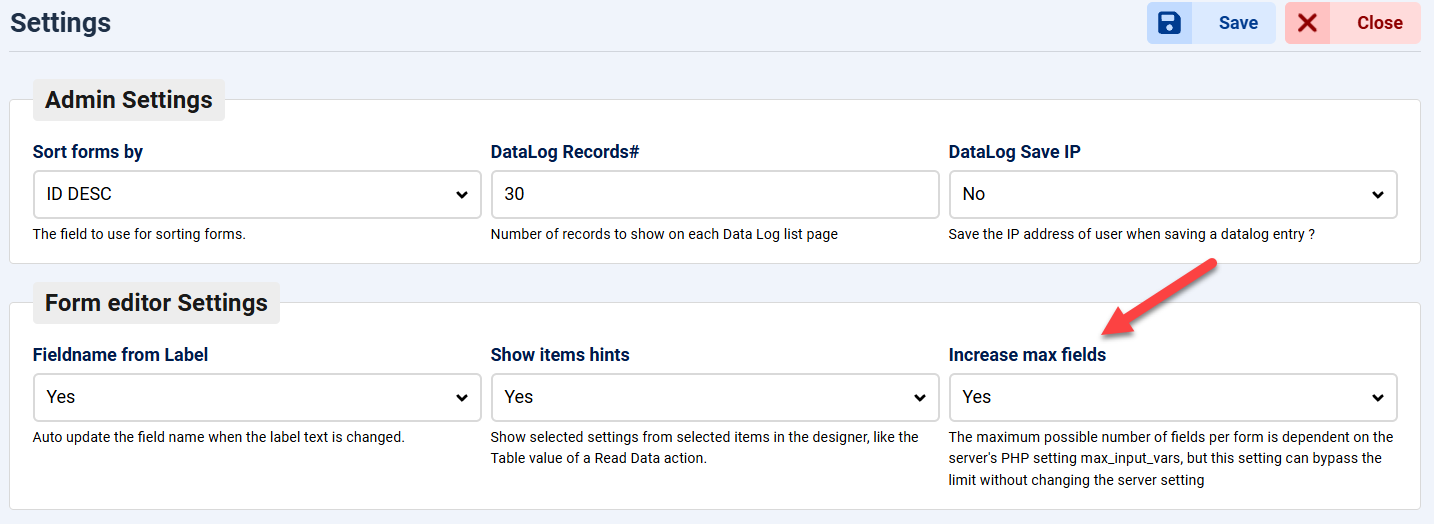The image size is (1434, 524).
Task: Click the Close button text
Action: pos(1379,23)
